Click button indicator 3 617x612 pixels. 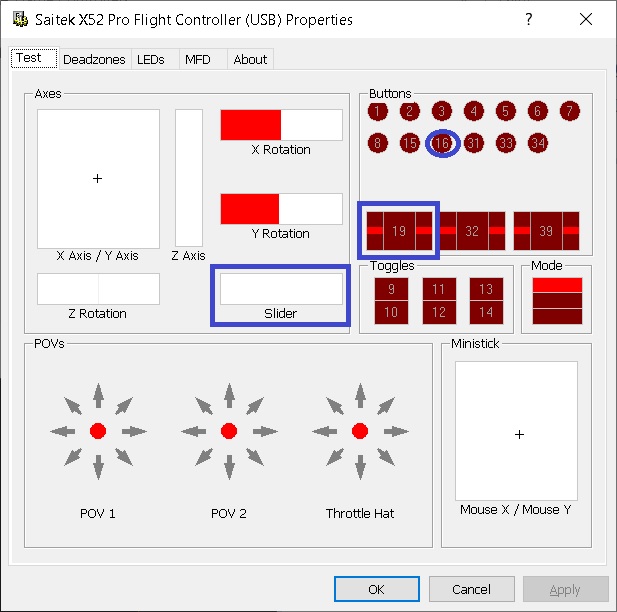tap(442, 111)
